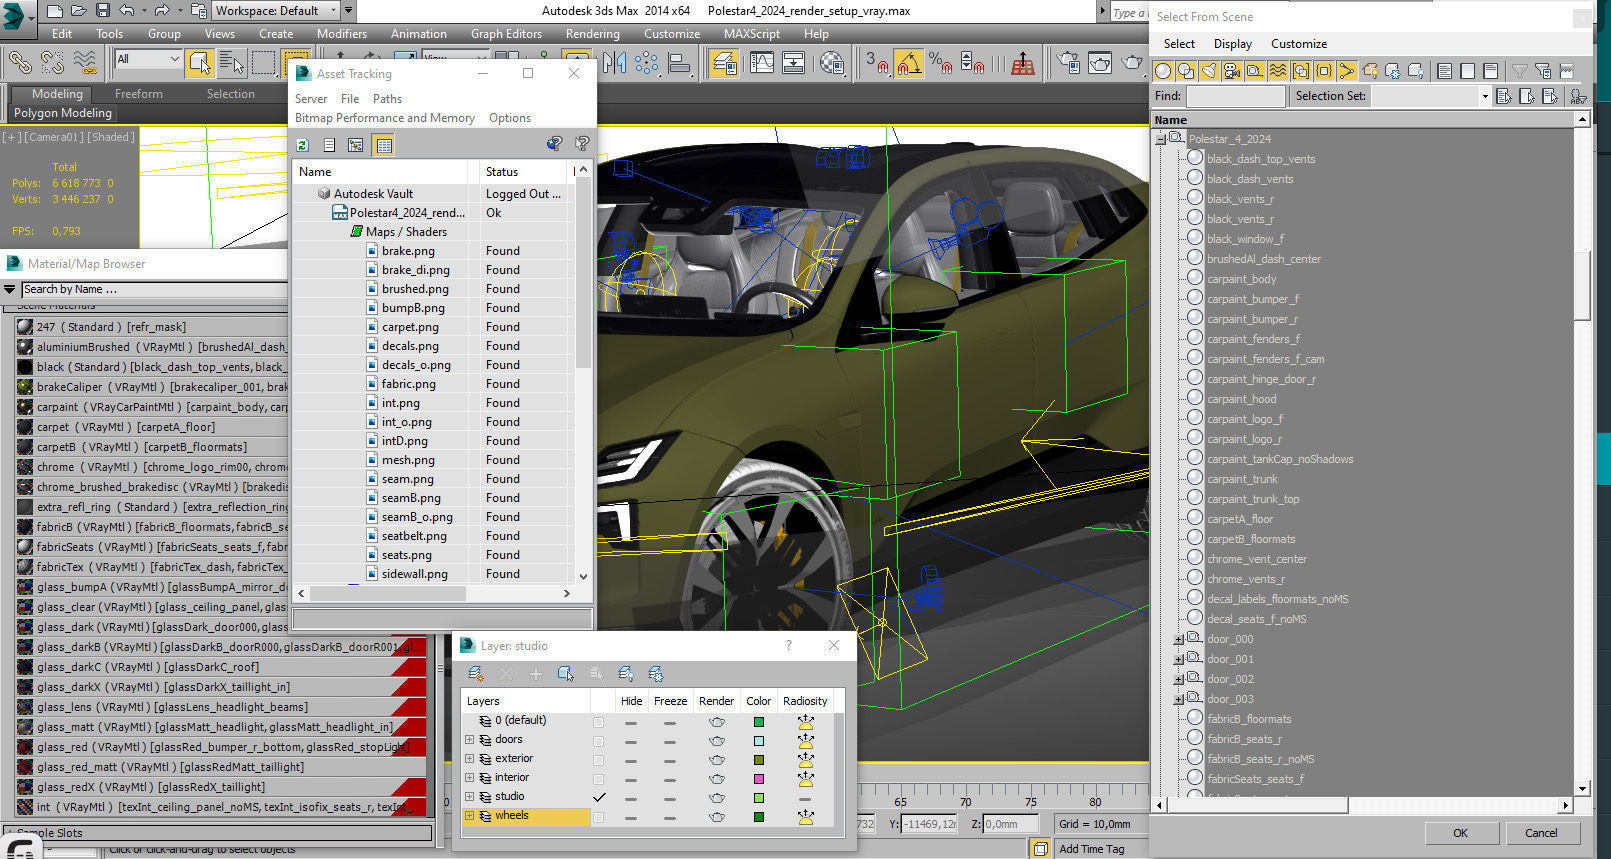Click Select by Name icon in main toolbar

click(x=231, y=63)
